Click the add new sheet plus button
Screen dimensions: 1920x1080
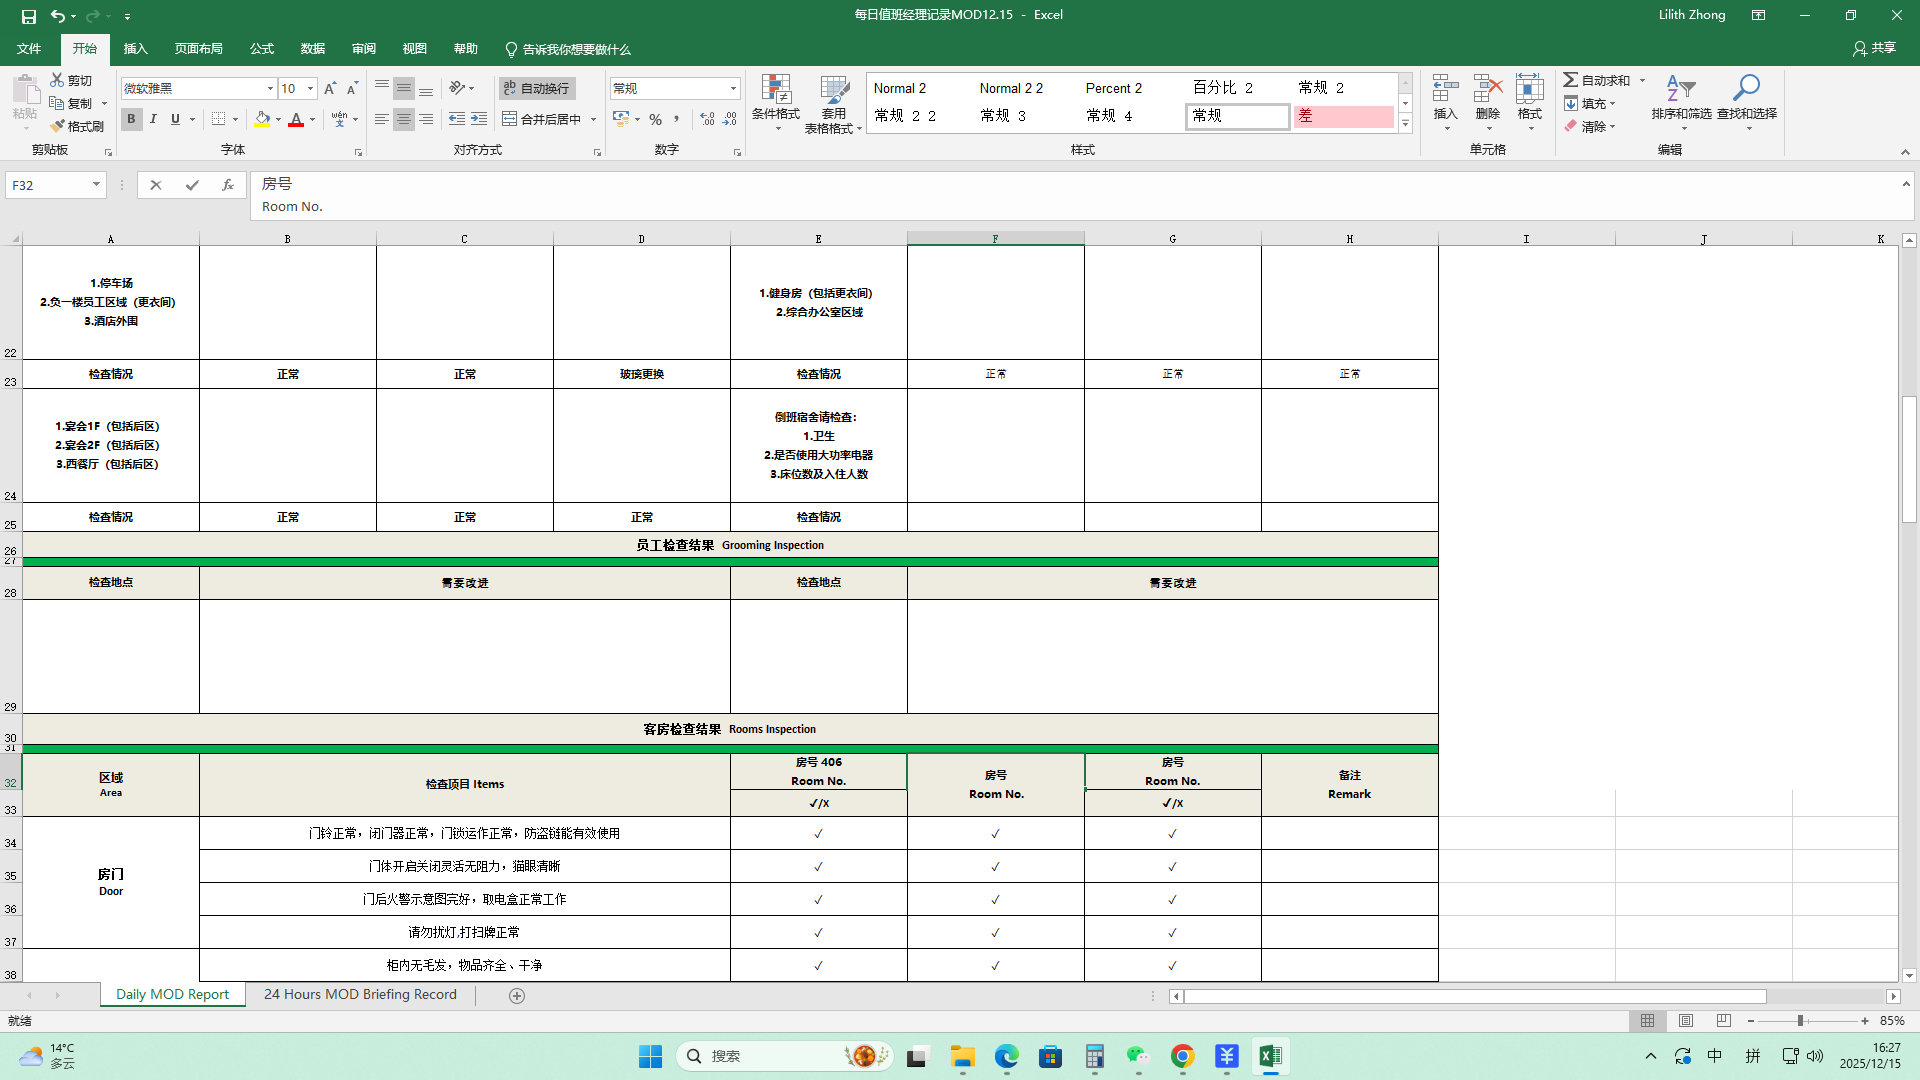click(x=517, y=996)
